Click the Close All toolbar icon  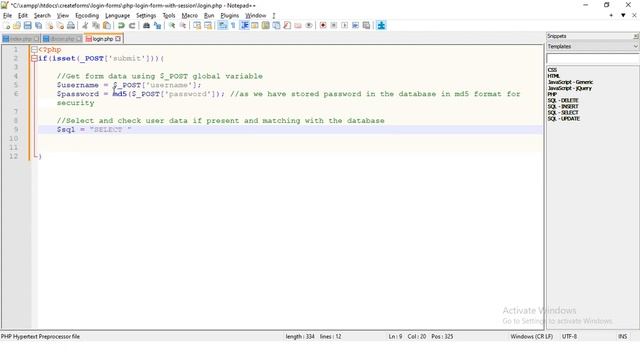60,25
